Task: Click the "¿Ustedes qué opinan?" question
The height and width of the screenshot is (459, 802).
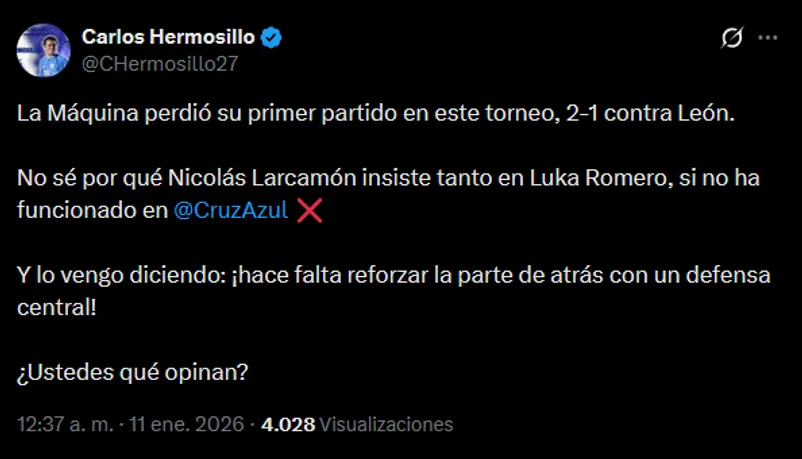Action: tap(133, 374)
